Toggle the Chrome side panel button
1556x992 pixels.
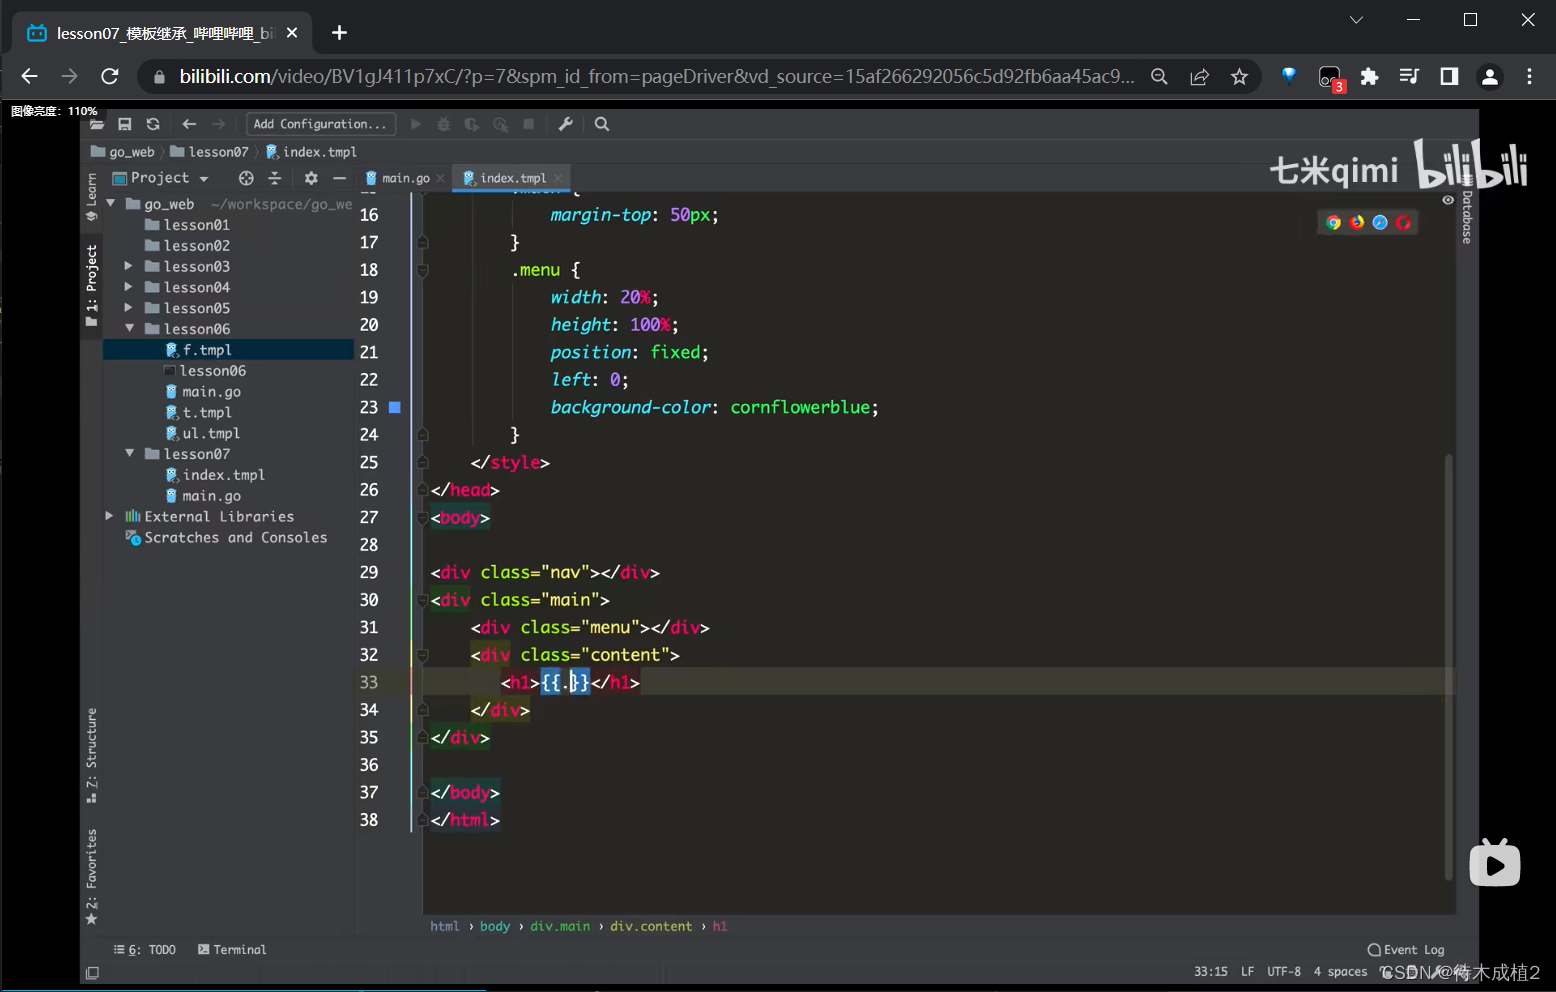(x=1448, y=77)
